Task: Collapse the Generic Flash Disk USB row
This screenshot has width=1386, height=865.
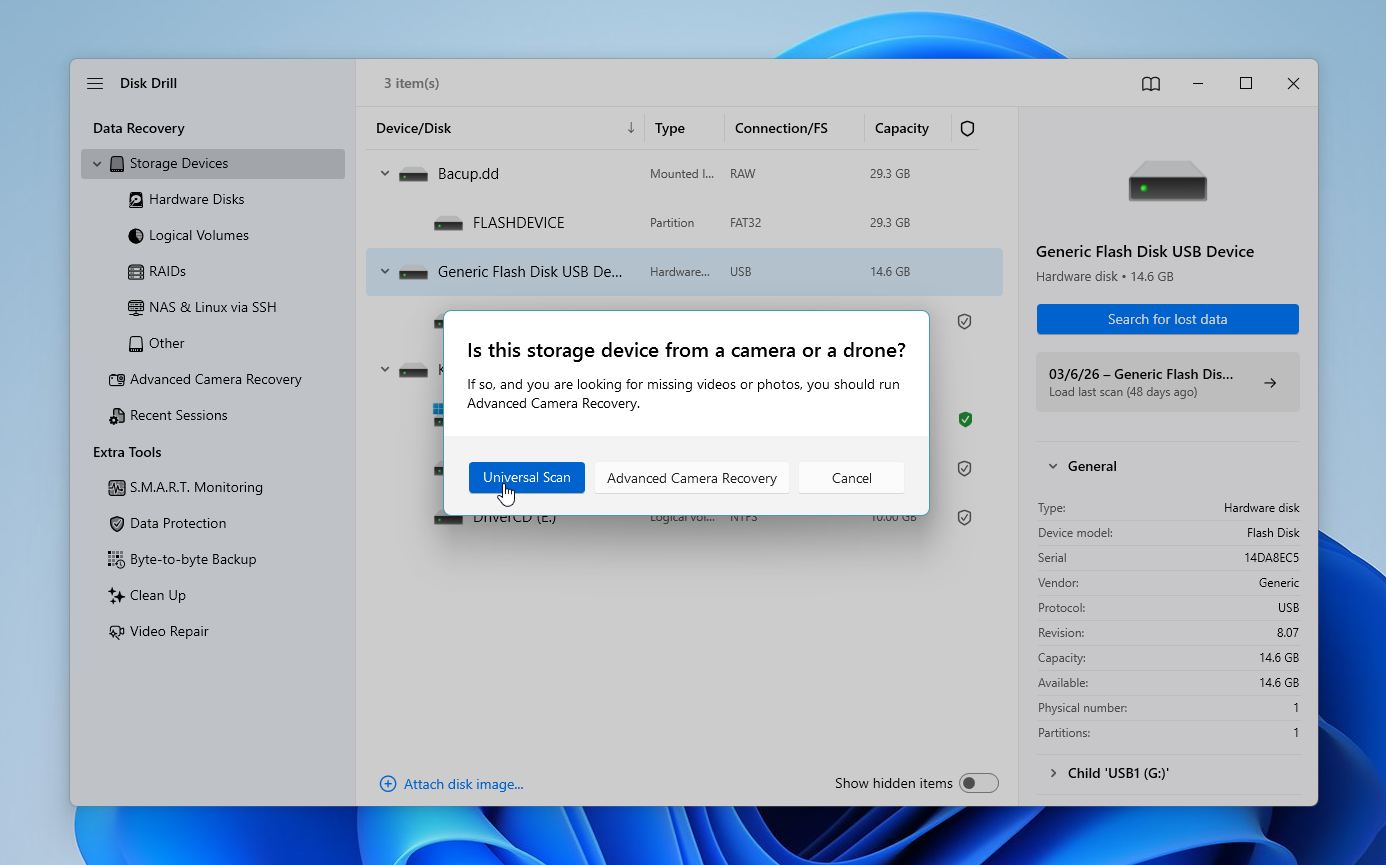Action: pyautogui.click(x=385, y=272)
